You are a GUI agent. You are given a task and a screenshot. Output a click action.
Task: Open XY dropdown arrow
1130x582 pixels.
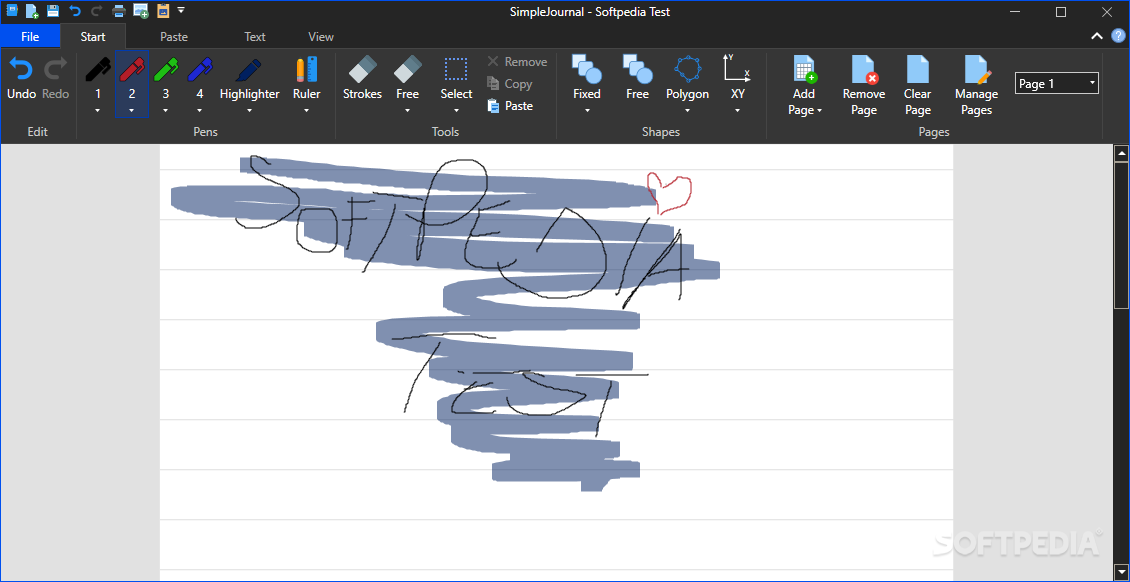[x=737, y=111]
